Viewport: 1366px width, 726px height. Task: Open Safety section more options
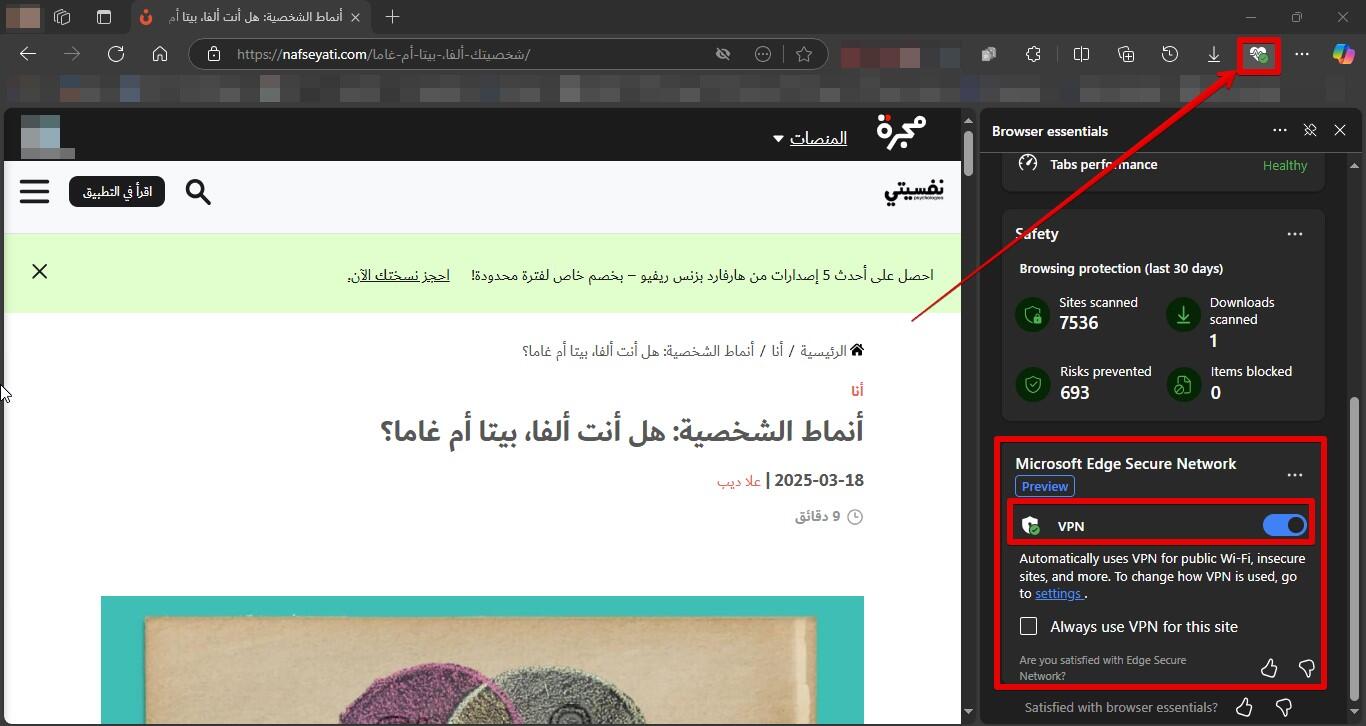(x=1295, y=234)
